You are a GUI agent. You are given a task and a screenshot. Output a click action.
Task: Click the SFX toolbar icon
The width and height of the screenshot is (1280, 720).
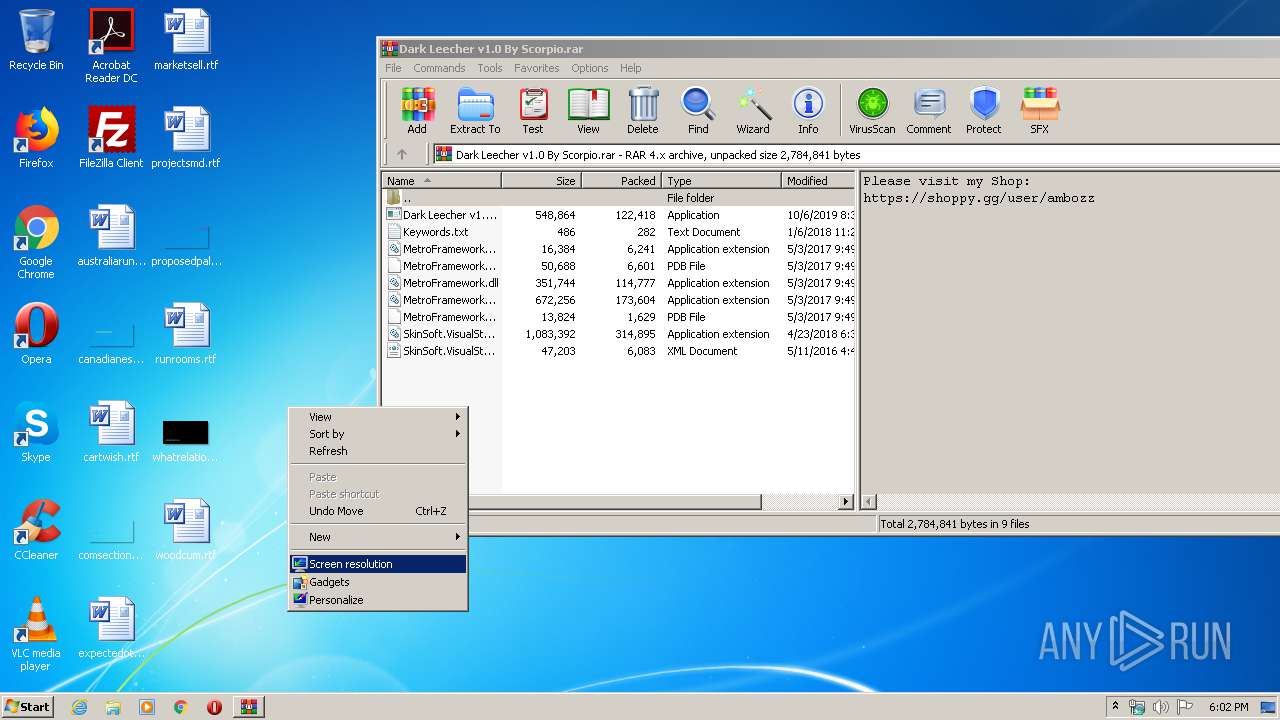[x=1040, y=110]
